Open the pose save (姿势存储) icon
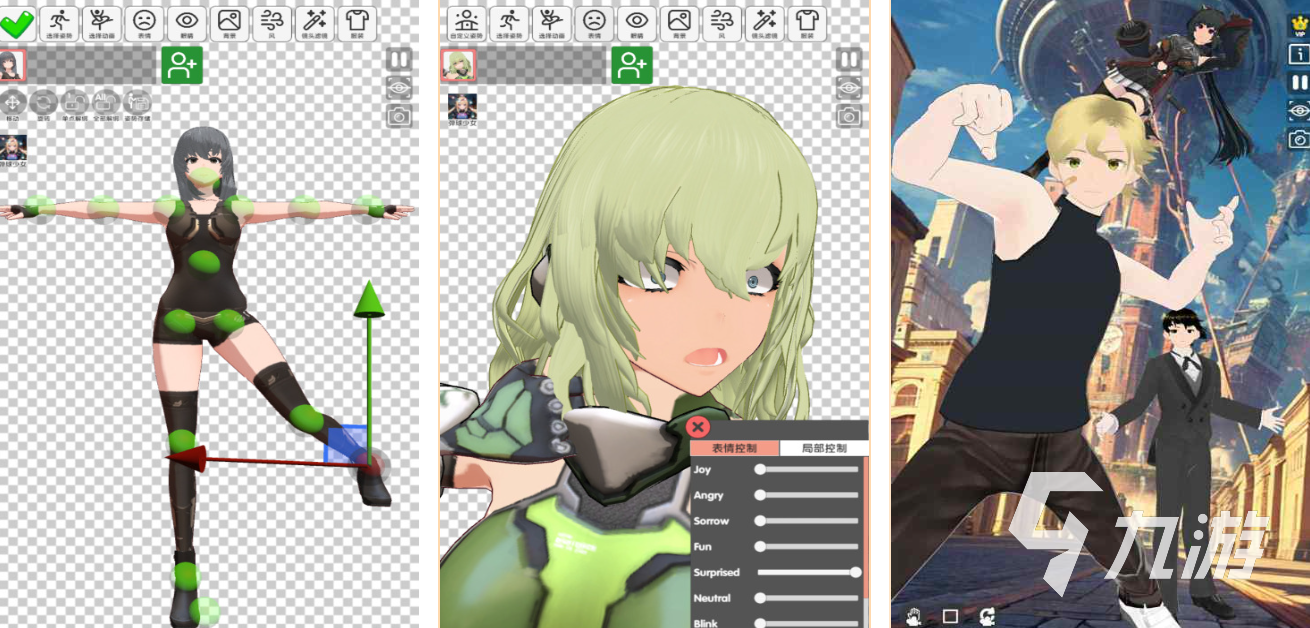 [x=137, y=103]
